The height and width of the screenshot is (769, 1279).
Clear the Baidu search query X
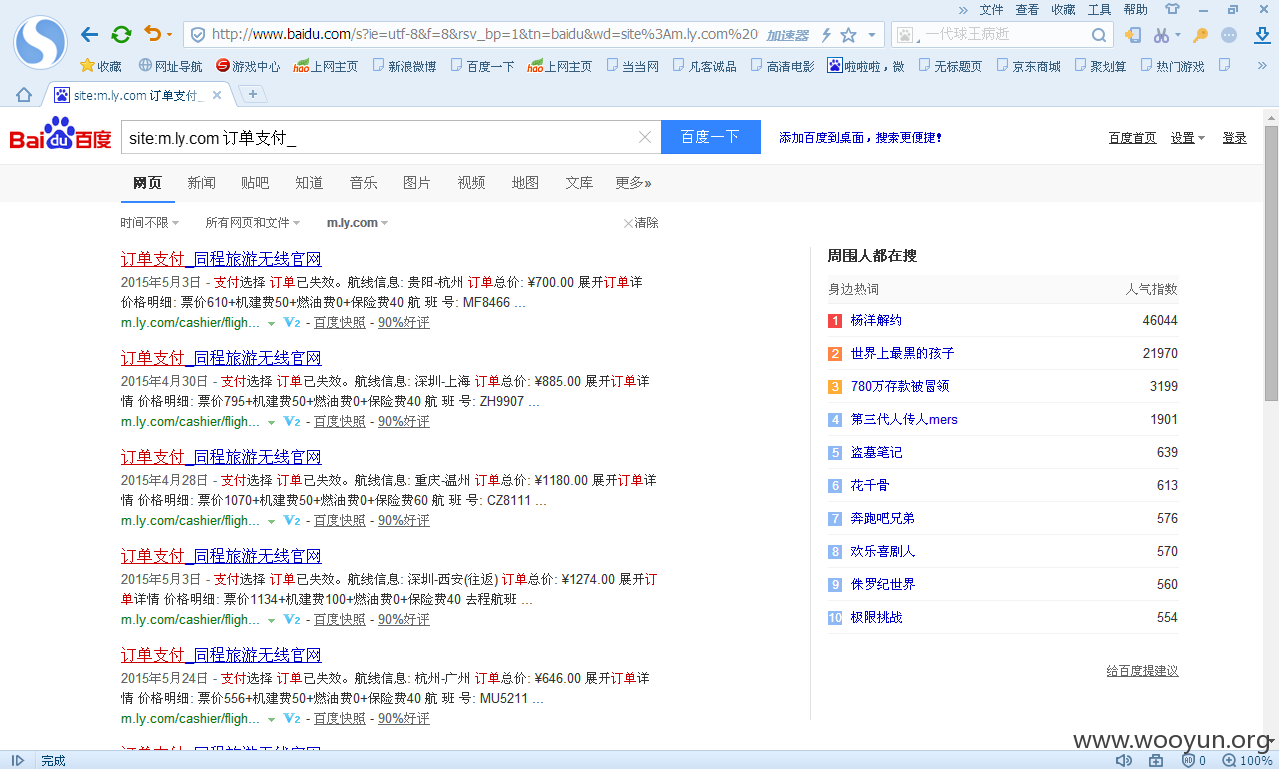(645, 137)
